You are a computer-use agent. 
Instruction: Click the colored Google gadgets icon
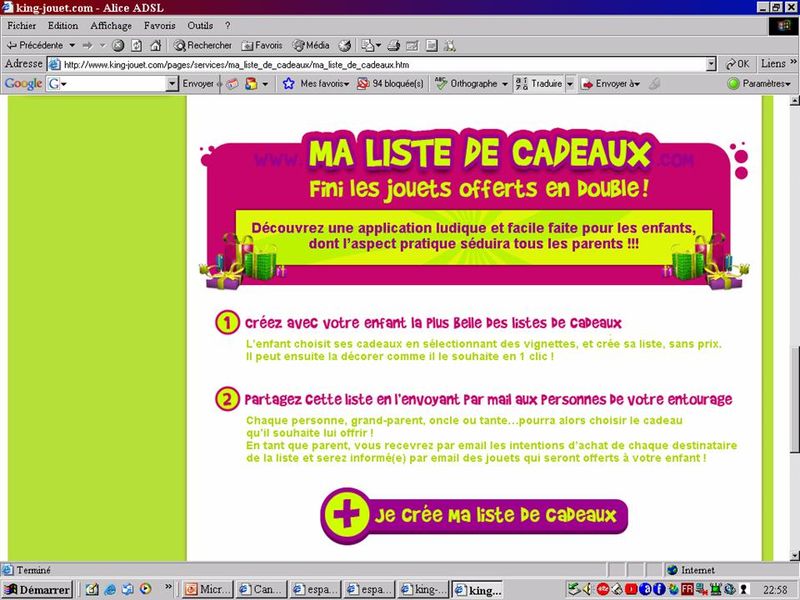coord(251,84)
